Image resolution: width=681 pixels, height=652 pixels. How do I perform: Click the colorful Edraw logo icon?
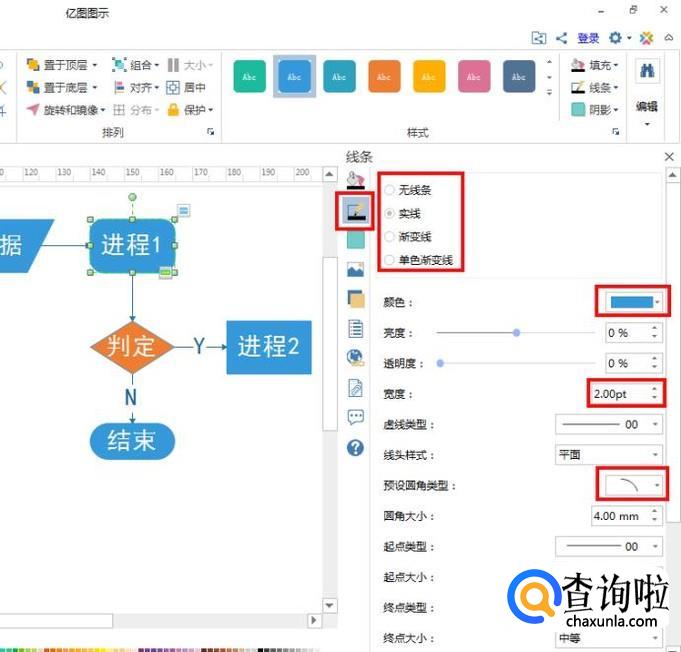point(646,38)
